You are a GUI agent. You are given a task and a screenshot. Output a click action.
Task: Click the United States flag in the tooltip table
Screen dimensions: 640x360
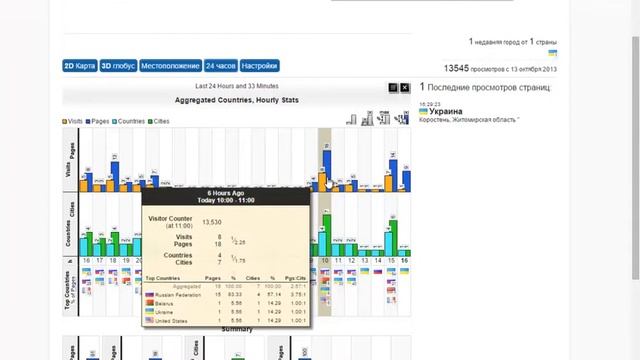(x=149, y=320)
